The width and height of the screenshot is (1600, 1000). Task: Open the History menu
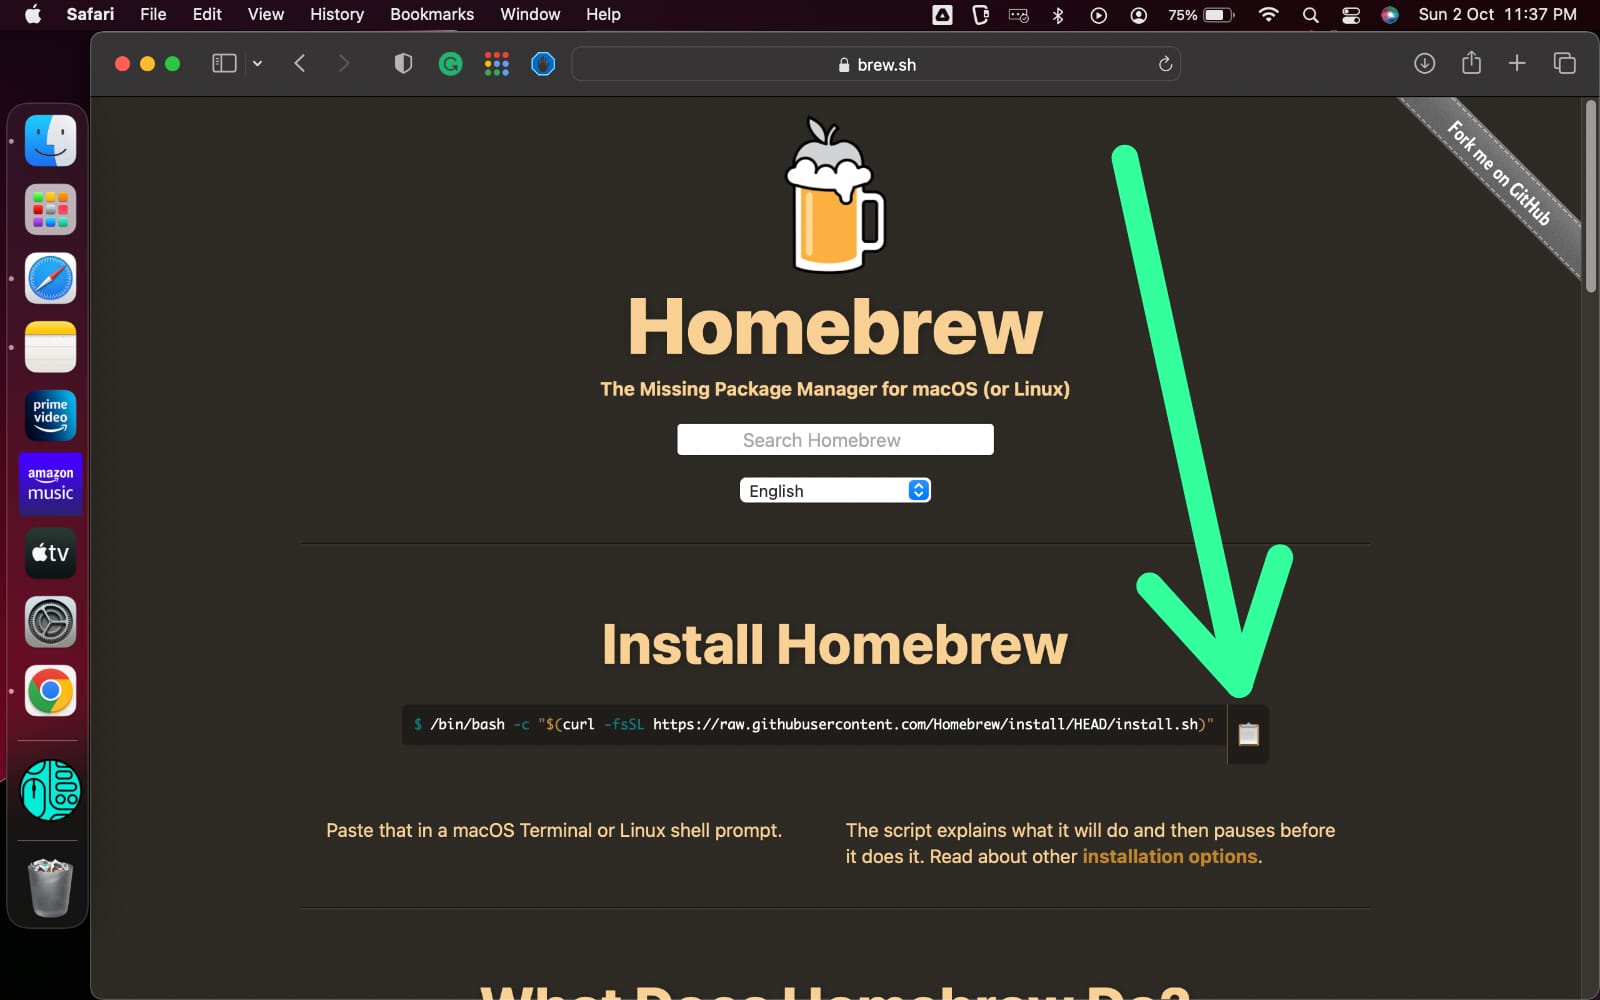[335, 14]
